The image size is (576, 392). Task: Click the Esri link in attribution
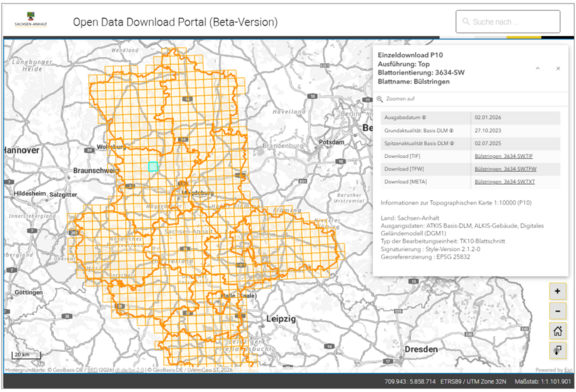(x=568, y=370)
